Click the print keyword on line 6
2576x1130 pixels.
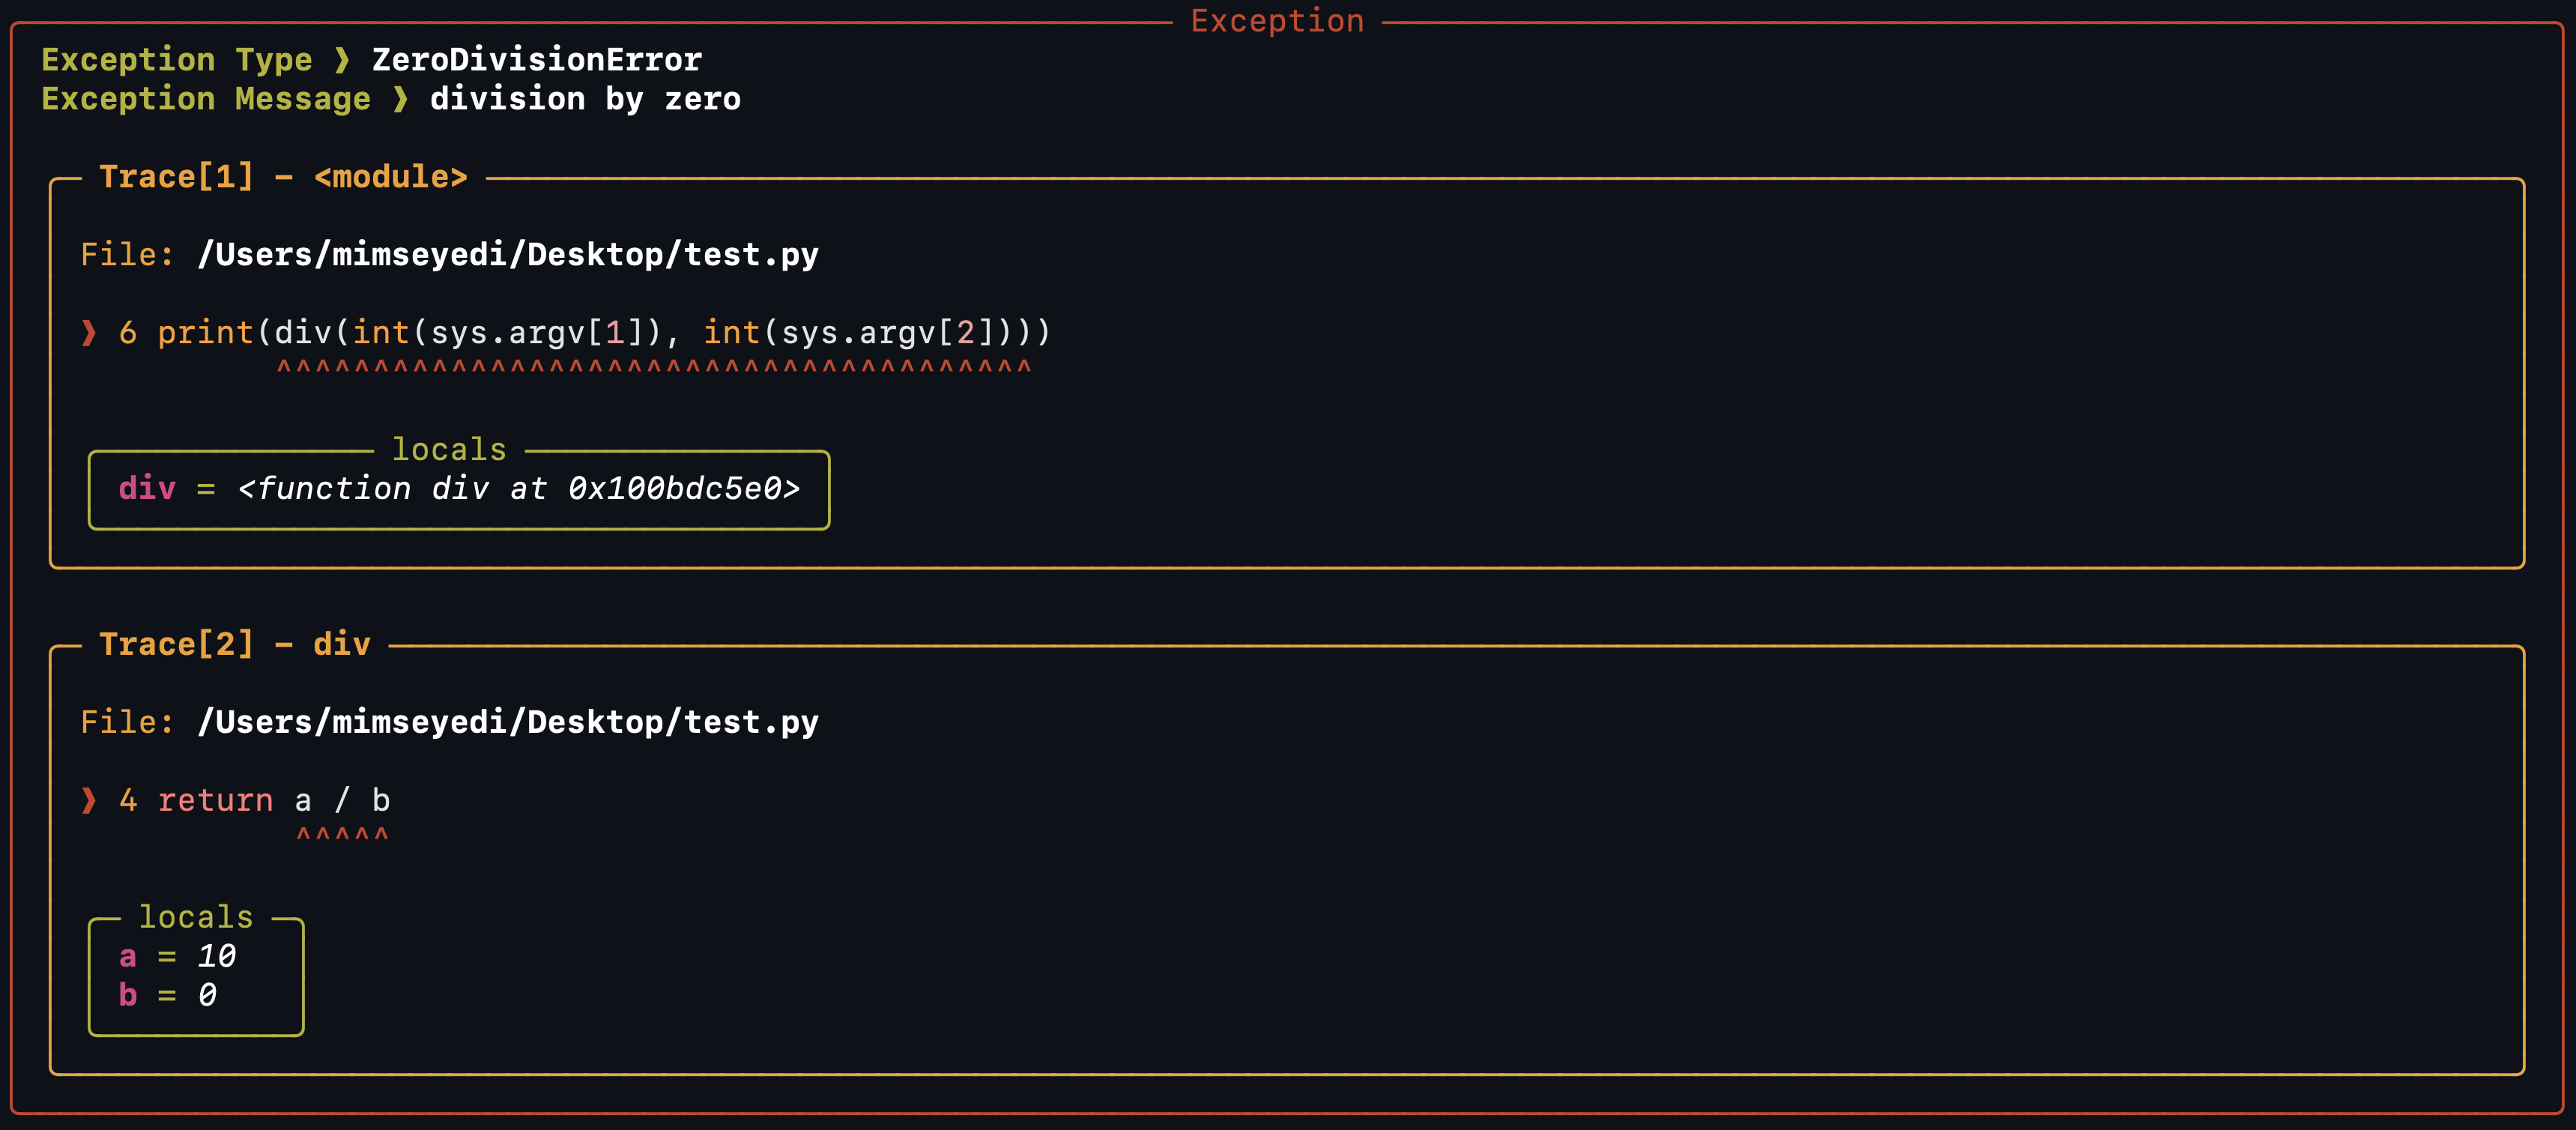coord(205,332)
